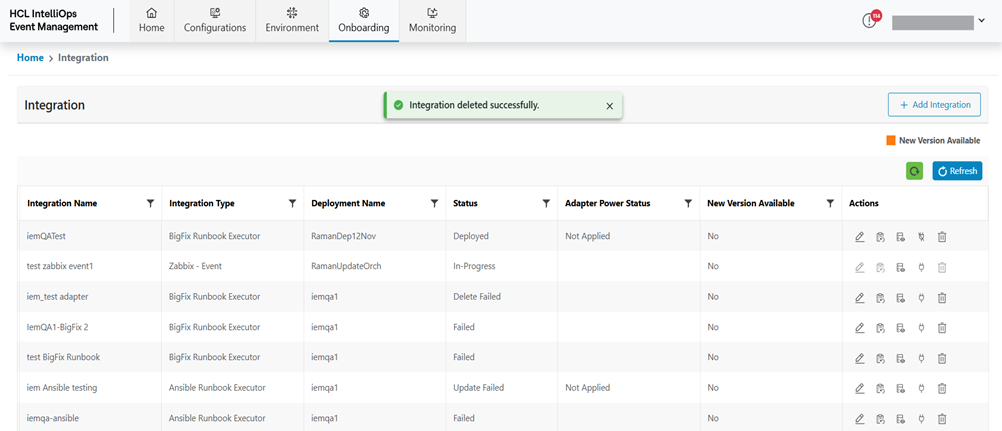Viewport: 1002px width, 431px height.
Task: Open the Configurations tab
Action: 215,21
